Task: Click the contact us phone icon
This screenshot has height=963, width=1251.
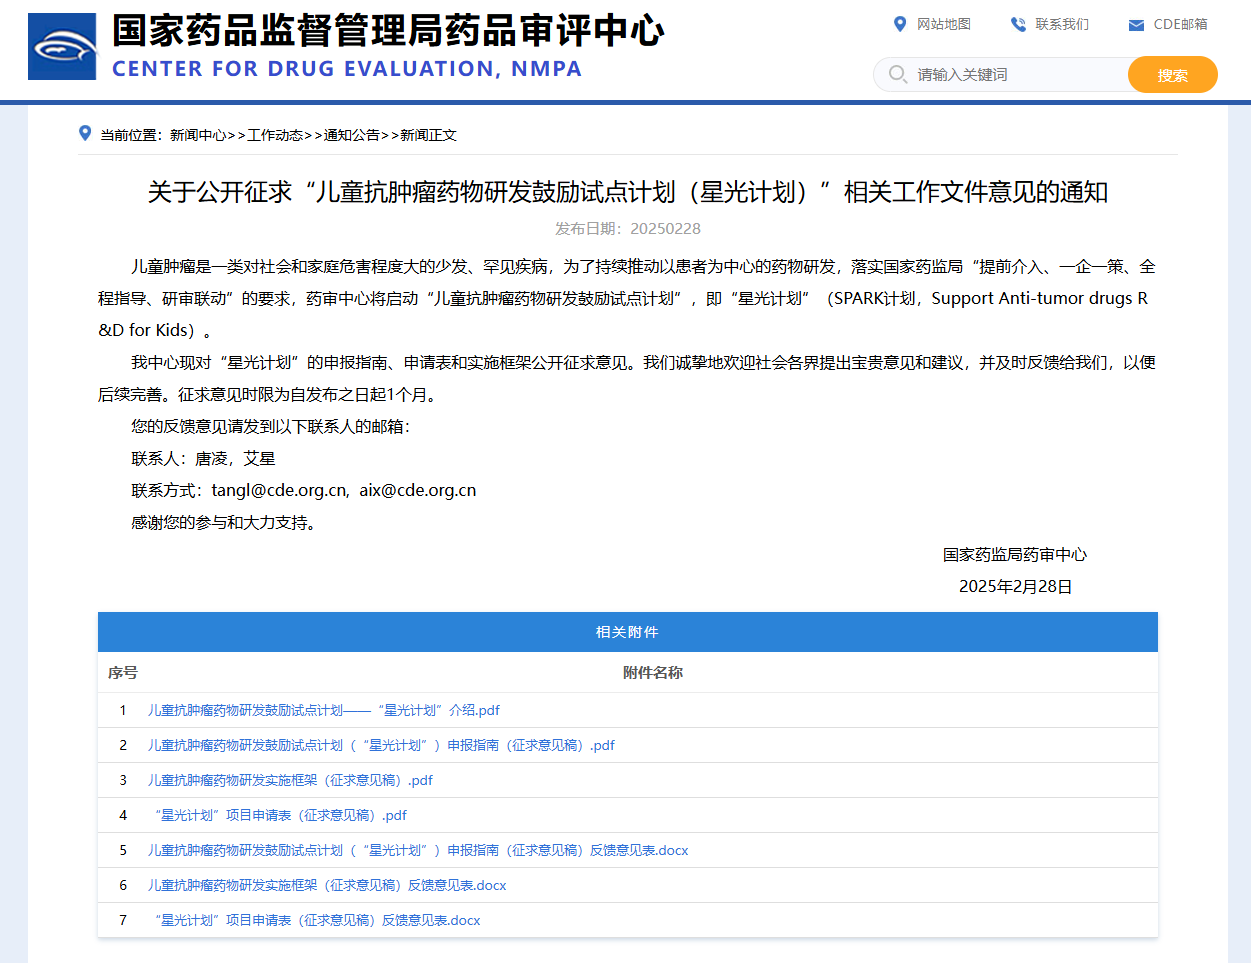Action: (x=1018, y=24)
